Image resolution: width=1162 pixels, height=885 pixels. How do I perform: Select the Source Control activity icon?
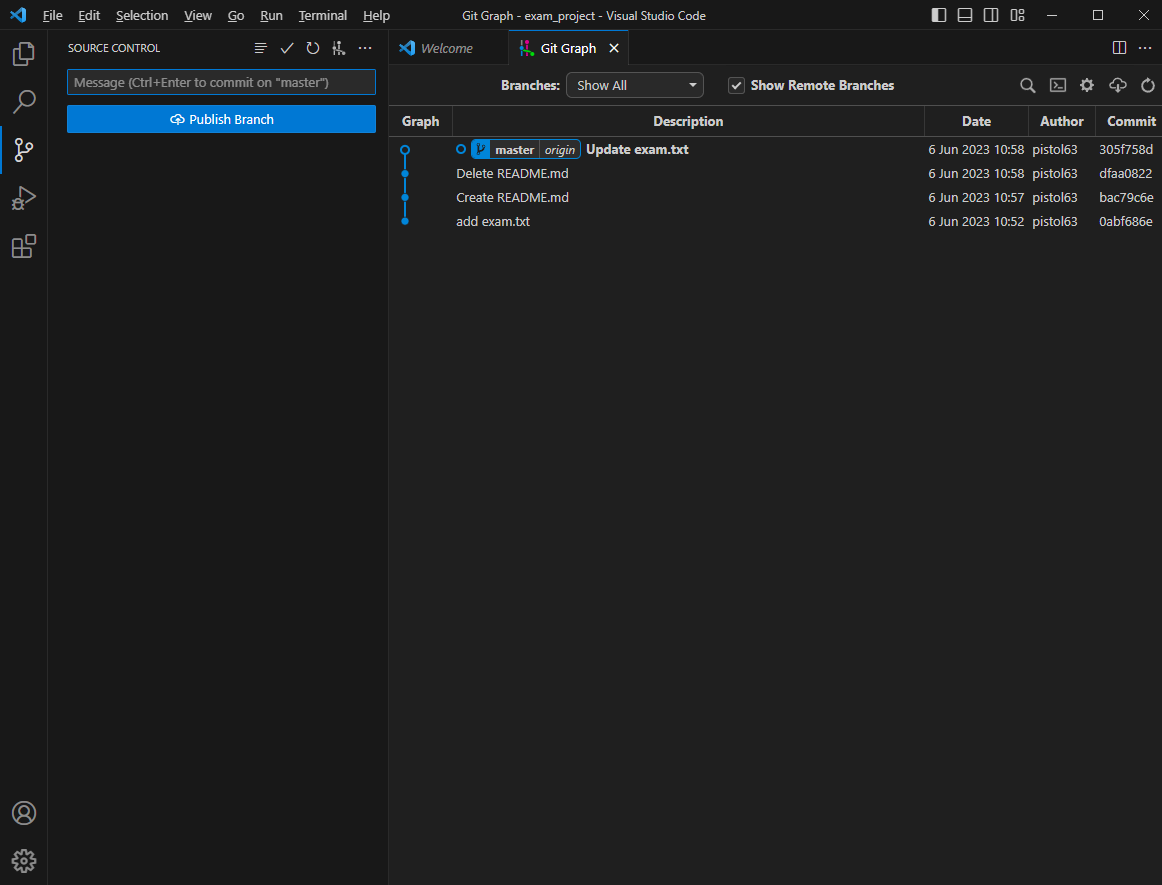[24, 150]
